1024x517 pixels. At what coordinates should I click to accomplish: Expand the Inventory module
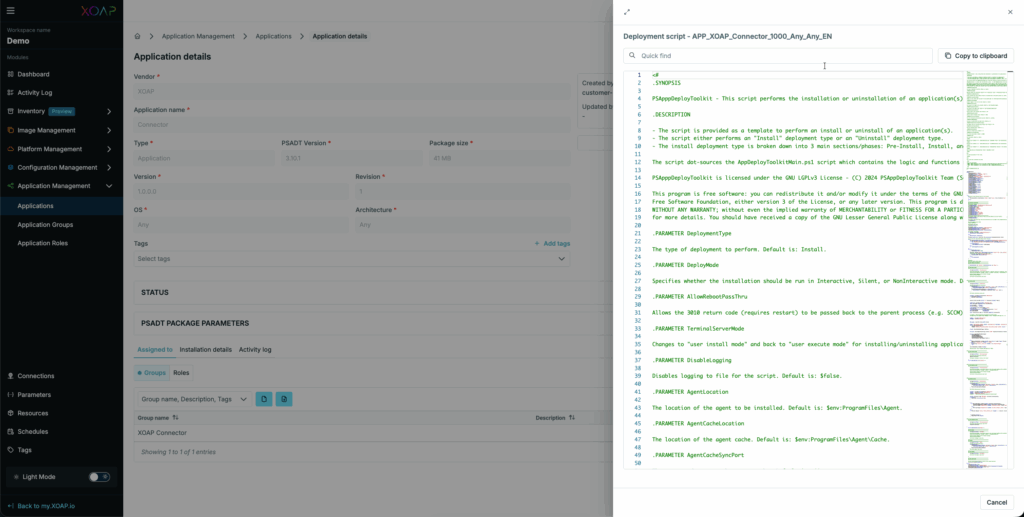click(108, 111)
